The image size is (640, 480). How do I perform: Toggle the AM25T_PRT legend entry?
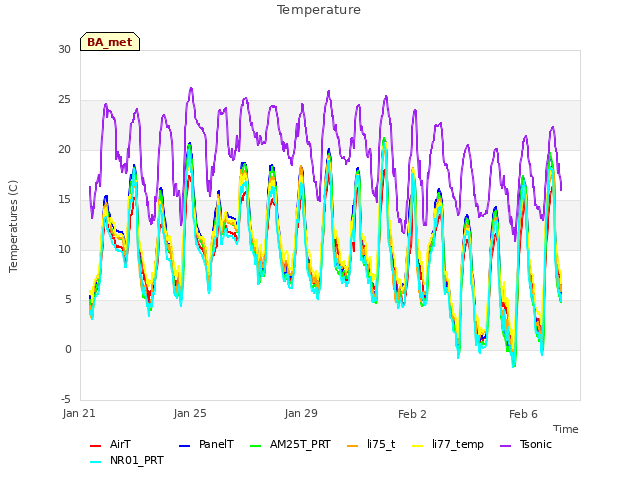pos(290,444)
